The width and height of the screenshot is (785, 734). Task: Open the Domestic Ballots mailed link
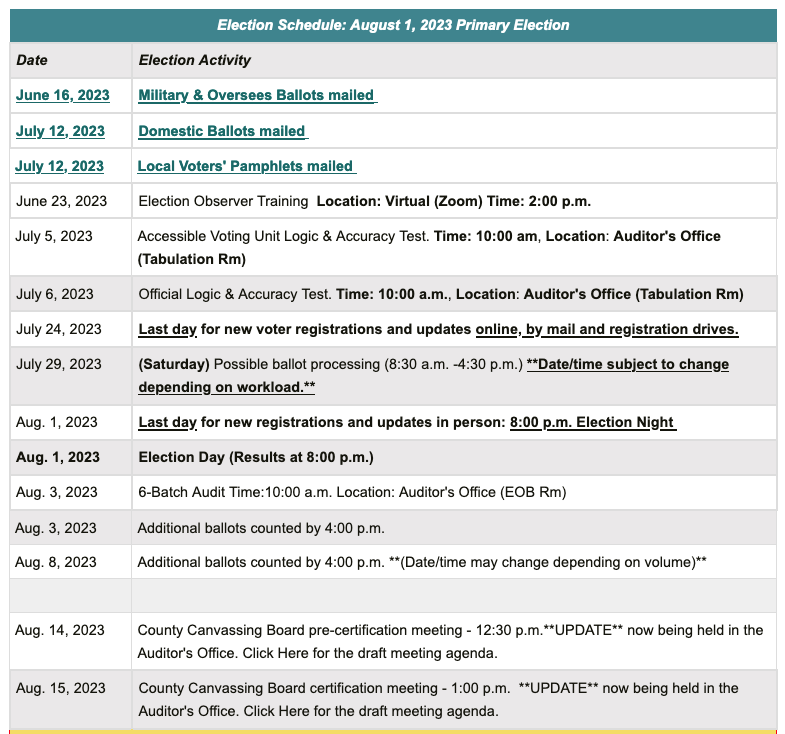pos(222,132)
